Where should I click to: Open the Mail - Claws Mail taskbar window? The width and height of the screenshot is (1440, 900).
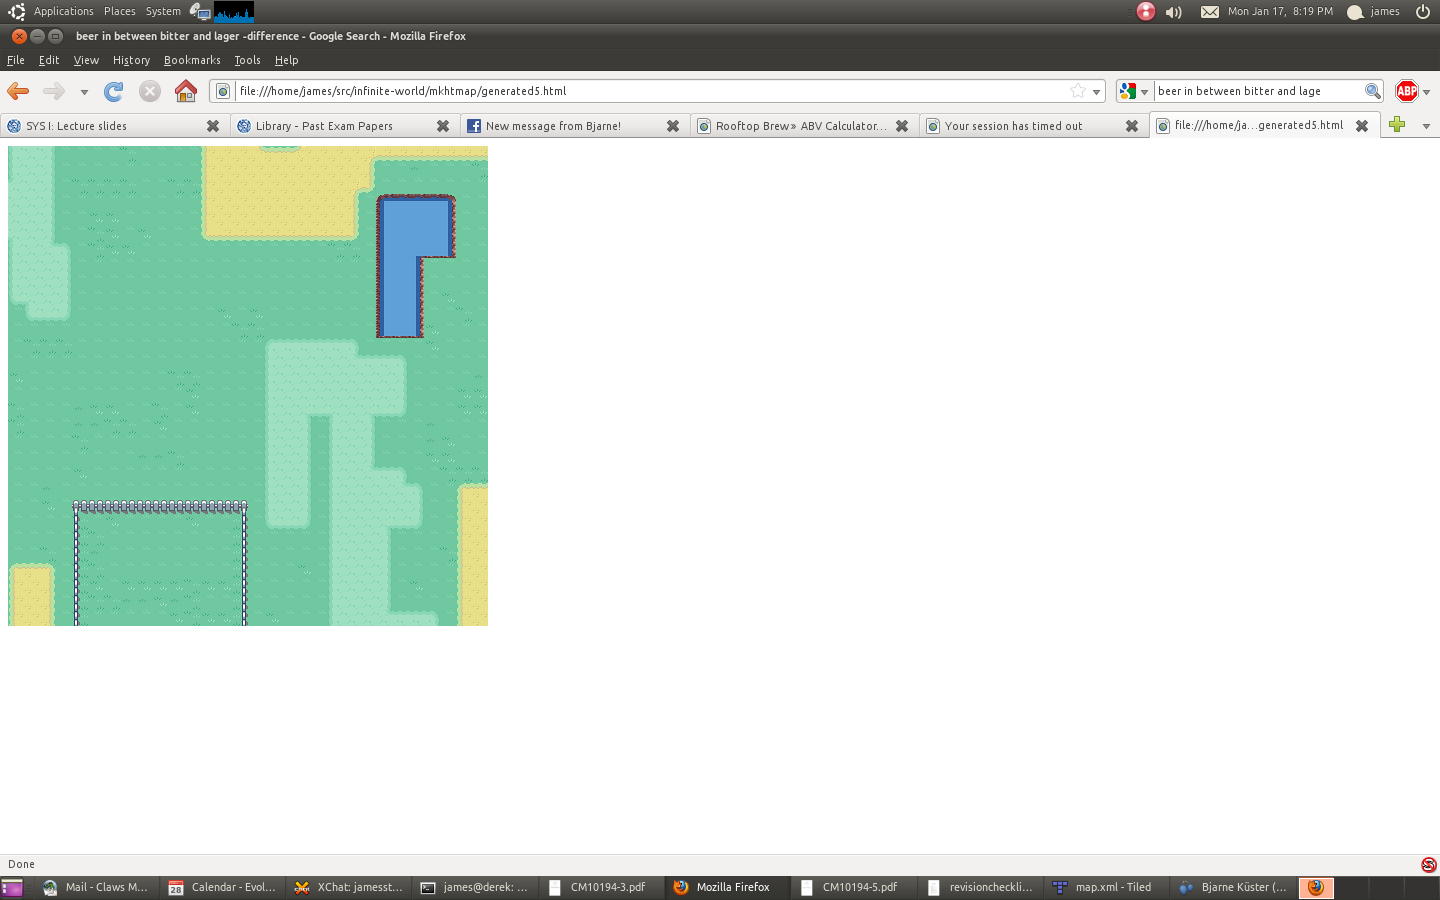pos(96,887)
